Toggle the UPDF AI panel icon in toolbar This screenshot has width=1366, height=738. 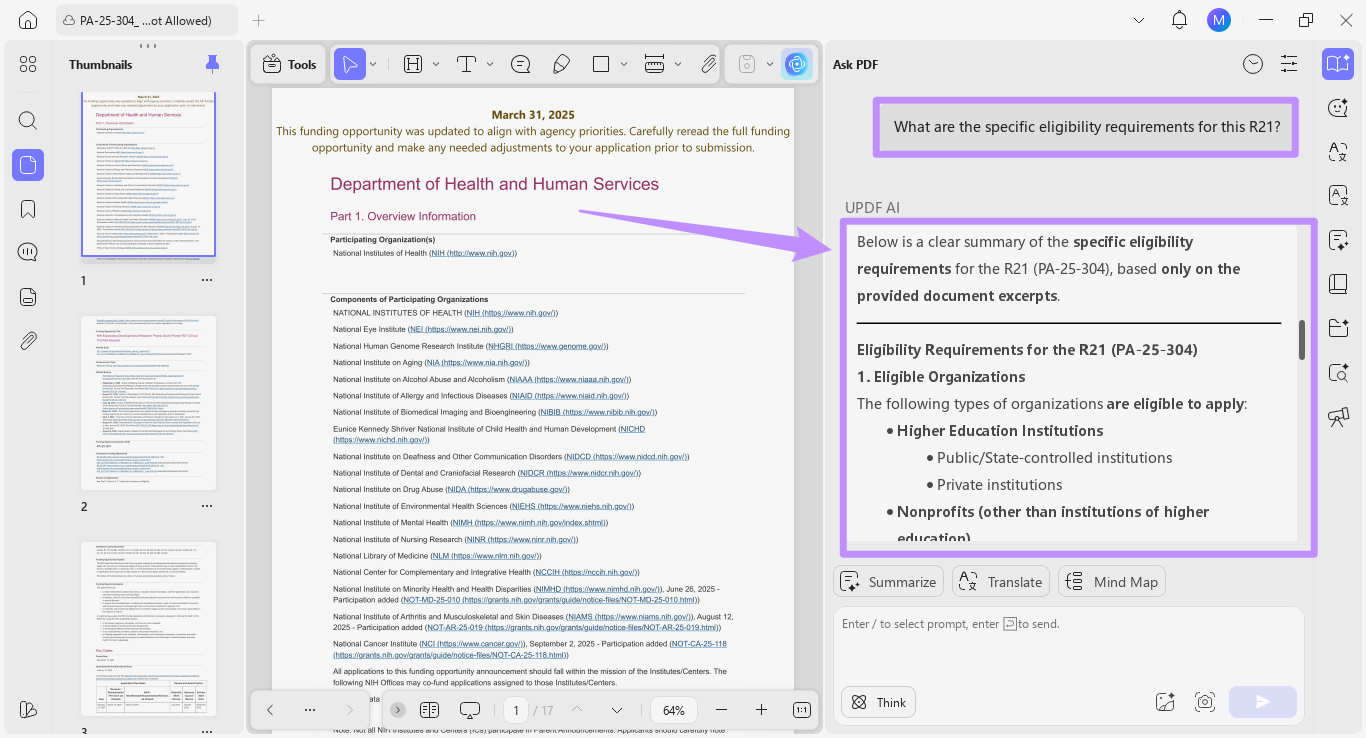(x=797, y=64)
